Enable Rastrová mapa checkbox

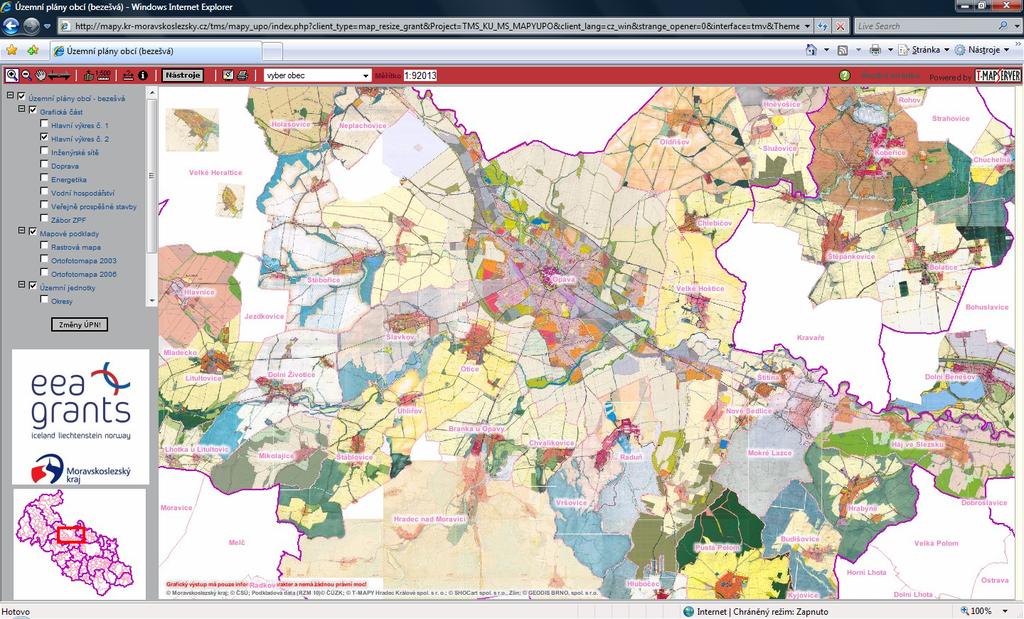tap(44, 246)
